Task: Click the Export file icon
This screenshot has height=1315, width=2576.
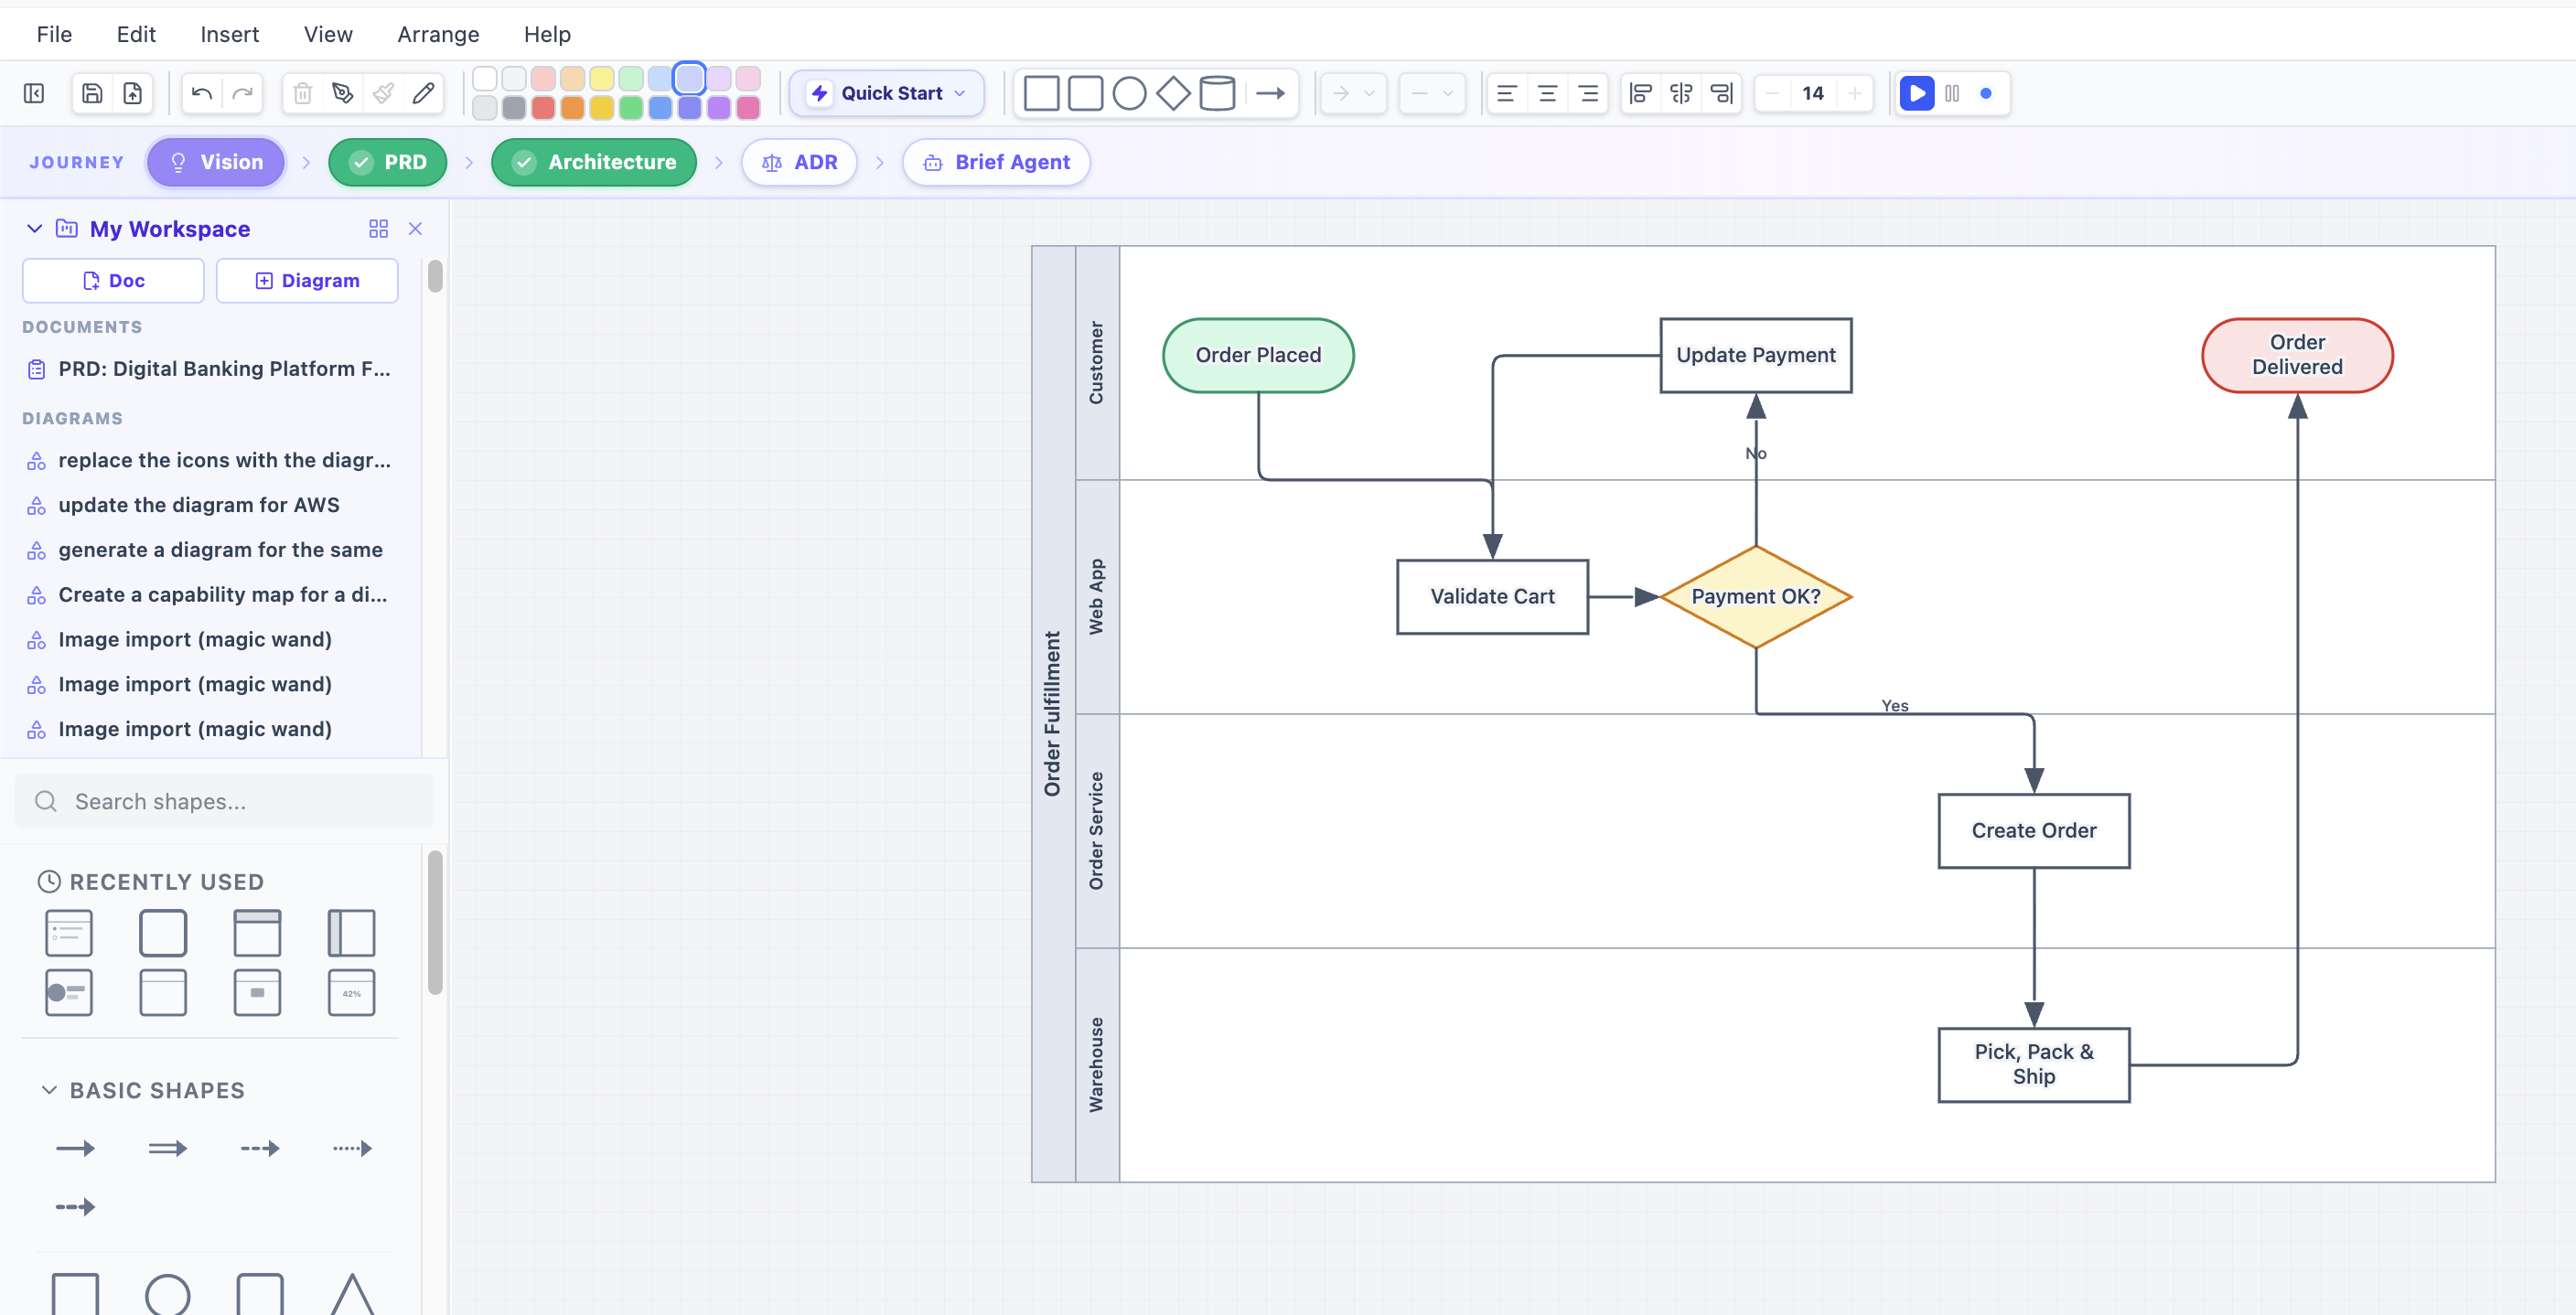Action: pos(132,93)
